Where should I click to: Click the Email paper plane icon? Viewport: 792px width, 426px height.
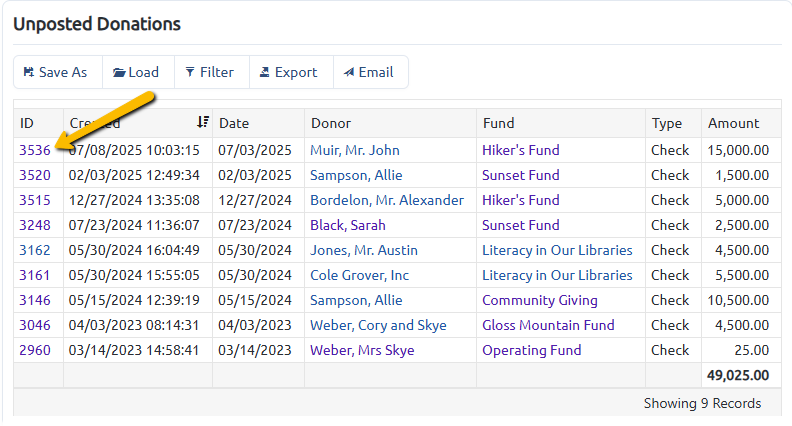coord(349,72)
